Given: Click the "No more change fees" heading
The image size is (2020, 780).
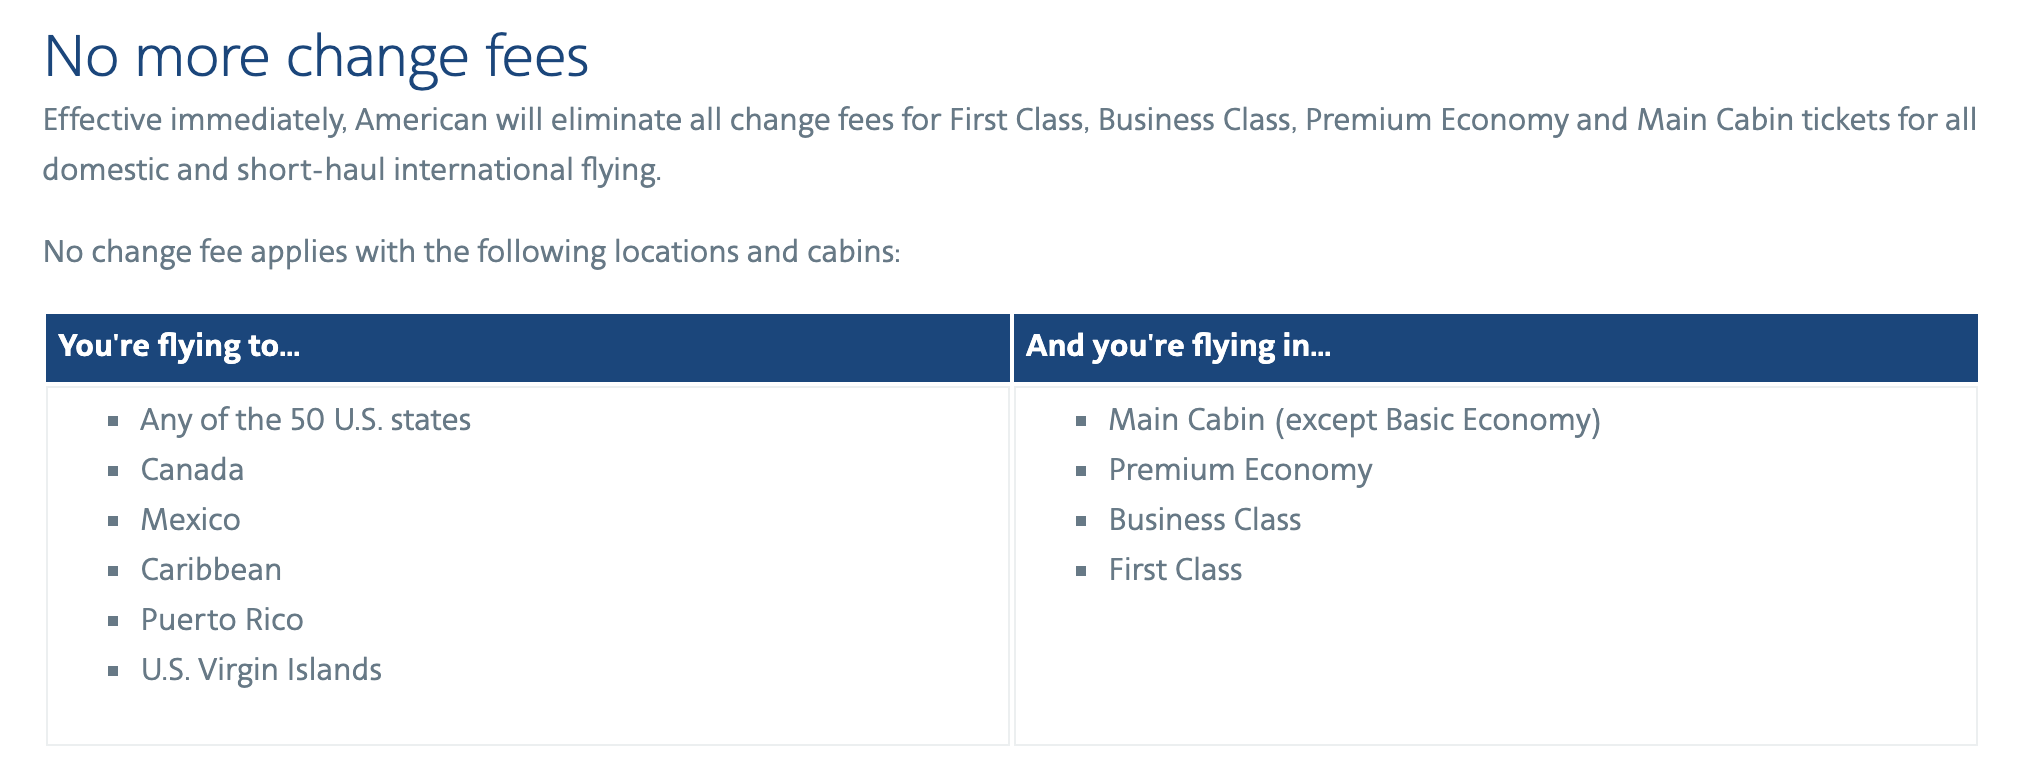Looking at the screenshot, I should [x=316, y=56].
